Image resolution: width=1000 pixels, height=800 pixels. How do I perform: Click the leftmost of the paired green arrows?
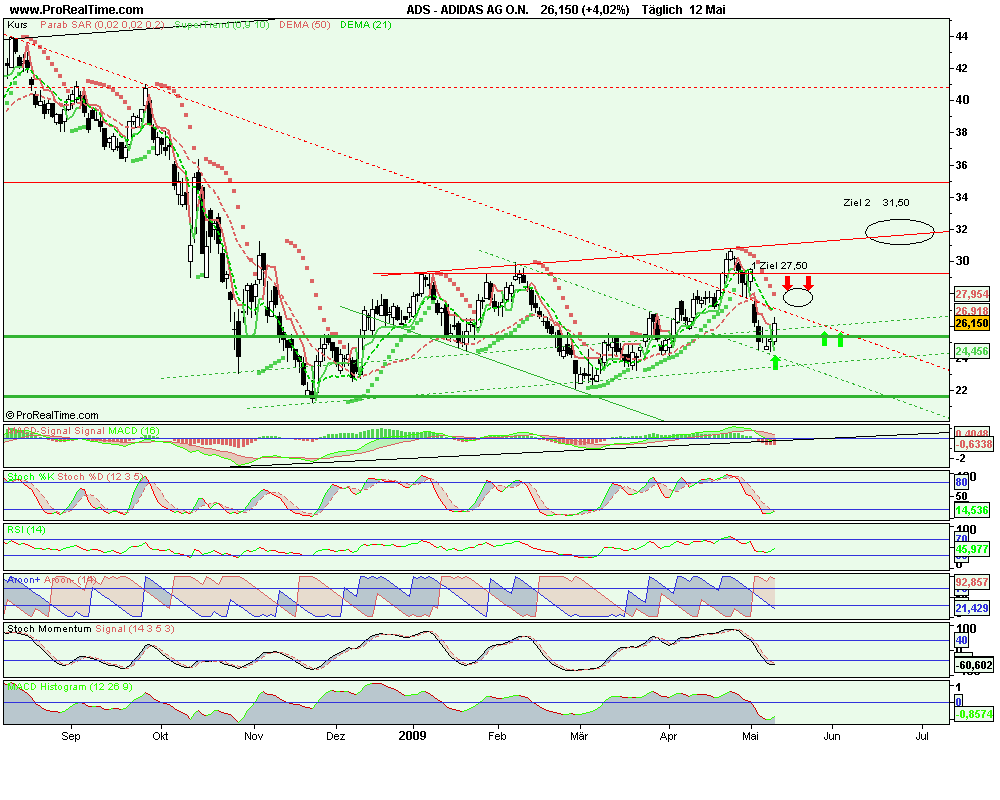tap(825, 339)
